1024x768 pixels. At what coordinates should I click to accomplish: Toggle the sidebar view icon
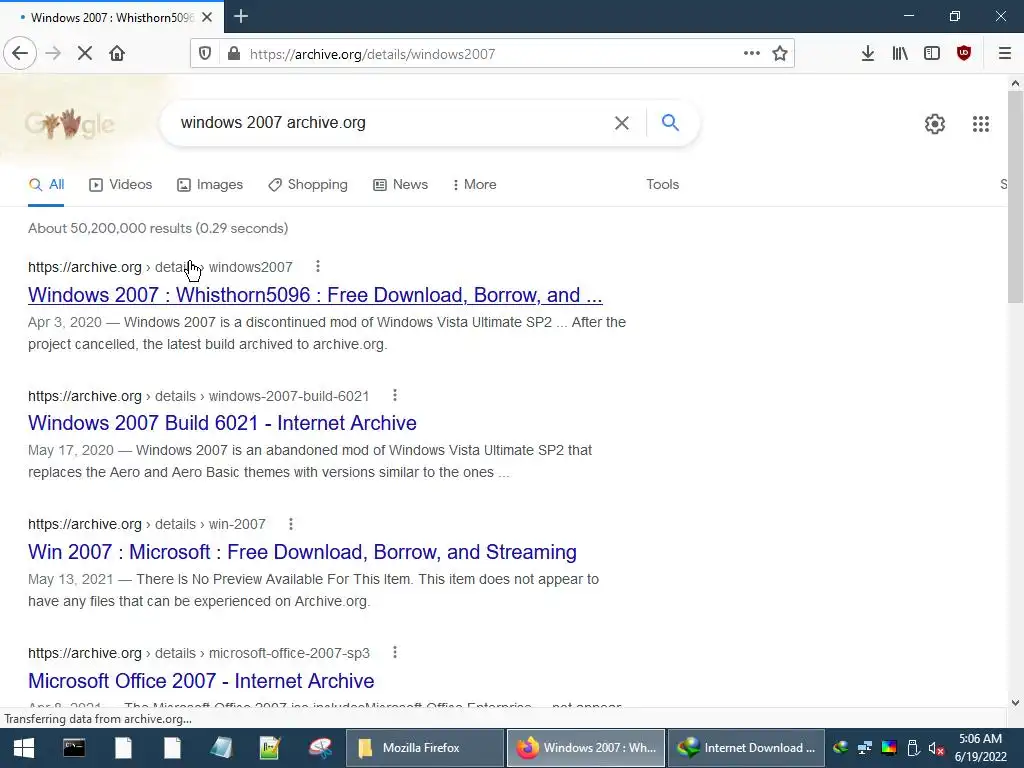pyautogui.click(x=932, y=54)
